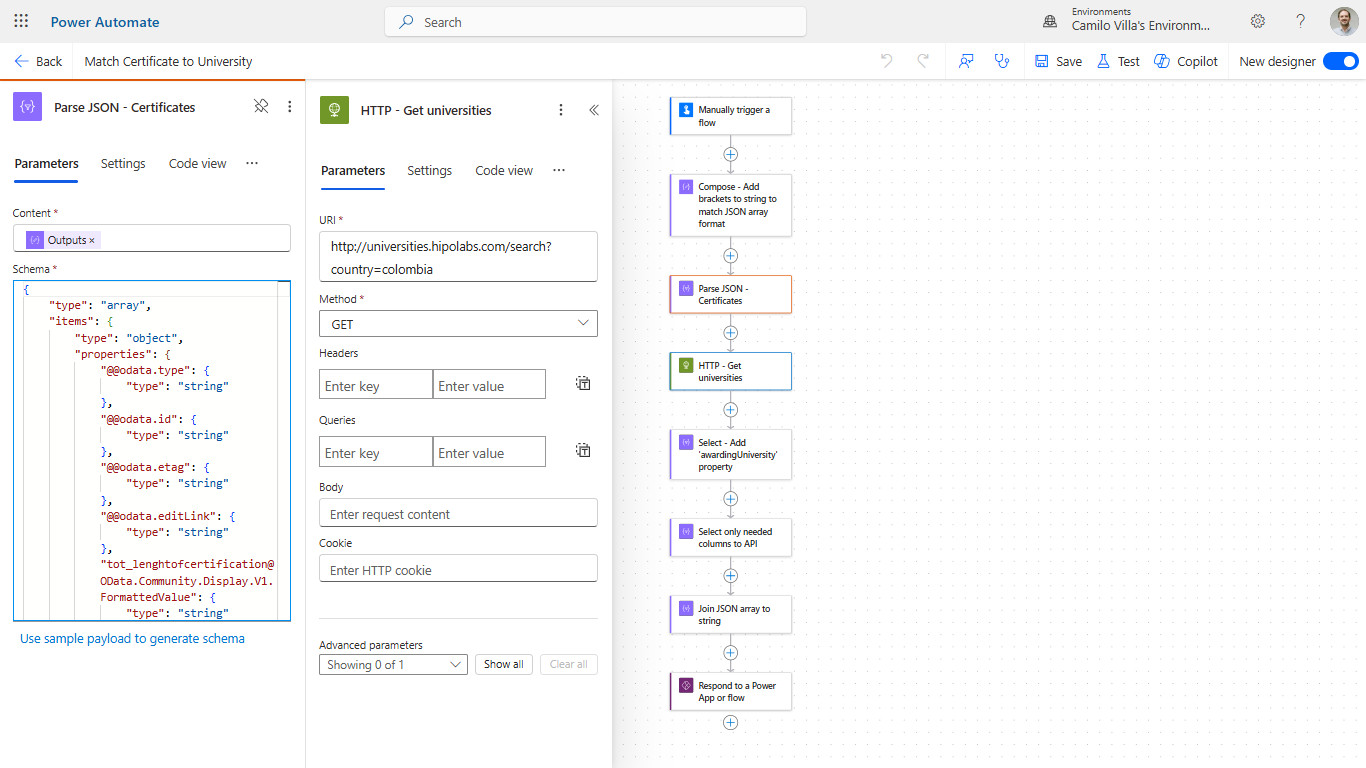Switch to Settings tab in Parse JSON panel
The height and width of the screenshot is (768, 1366).
point(123,163)
